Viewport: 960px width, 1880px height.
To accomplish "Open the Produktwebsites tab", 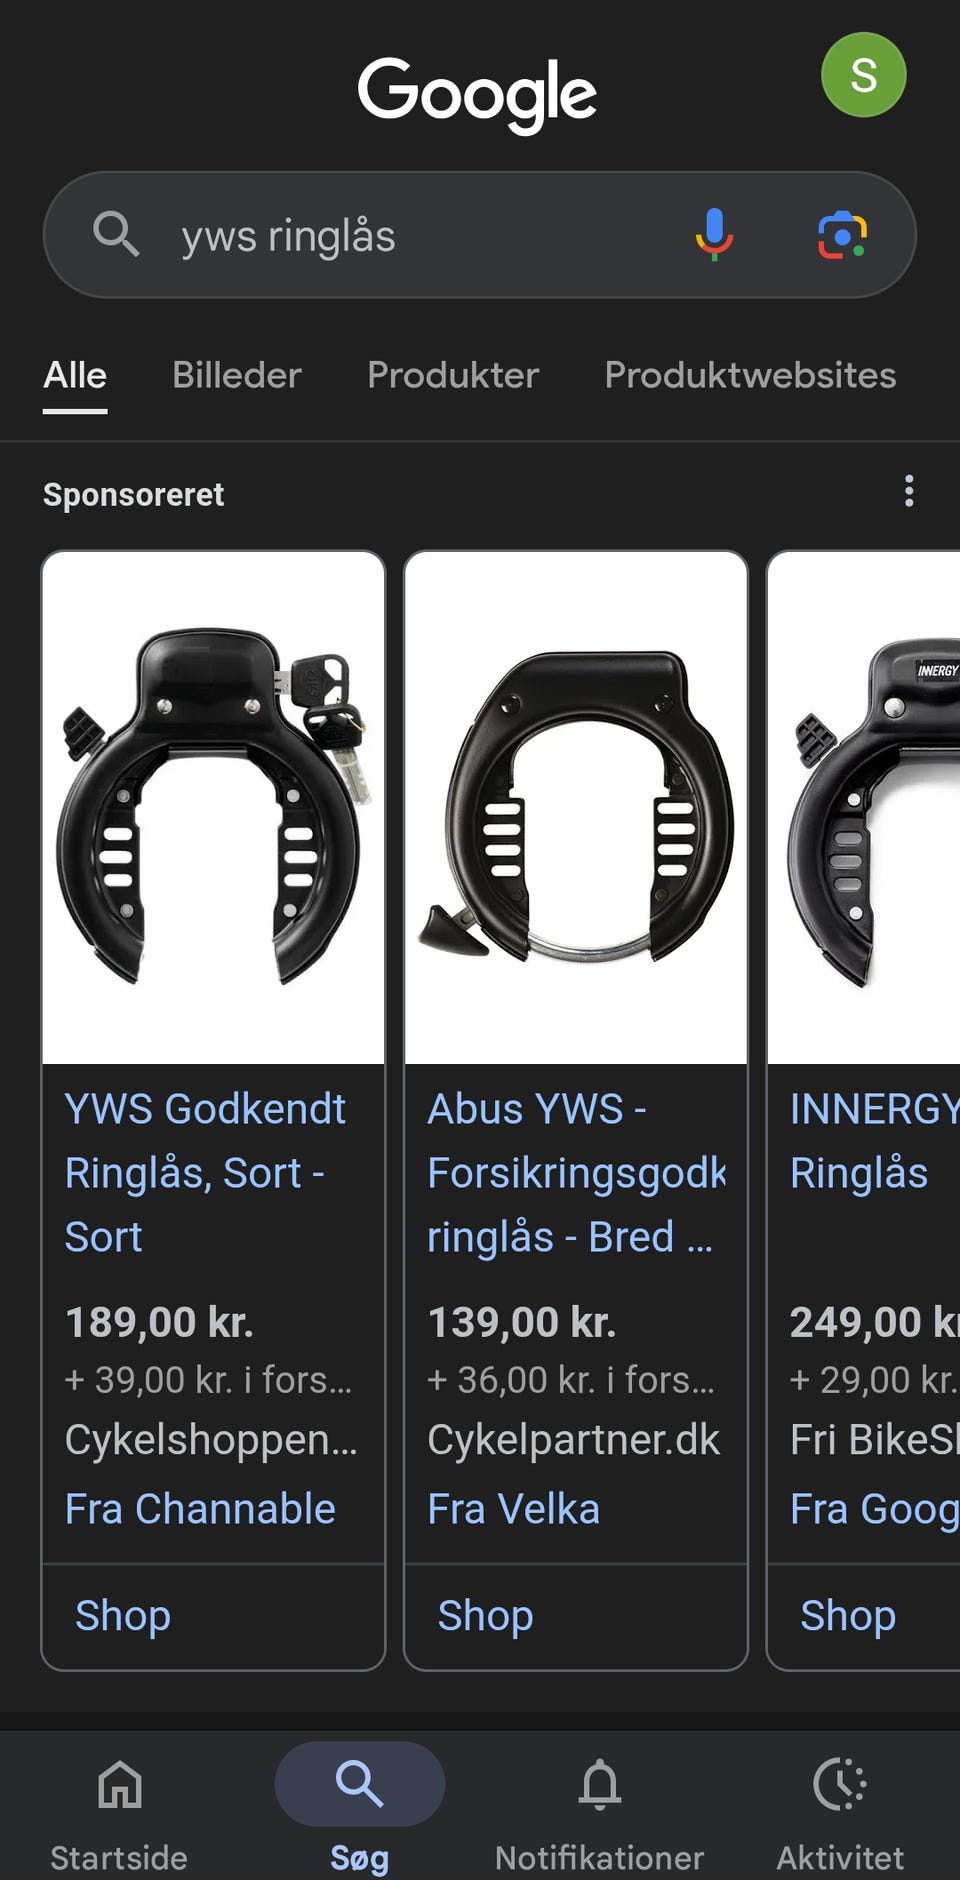I will click(750, 375).
